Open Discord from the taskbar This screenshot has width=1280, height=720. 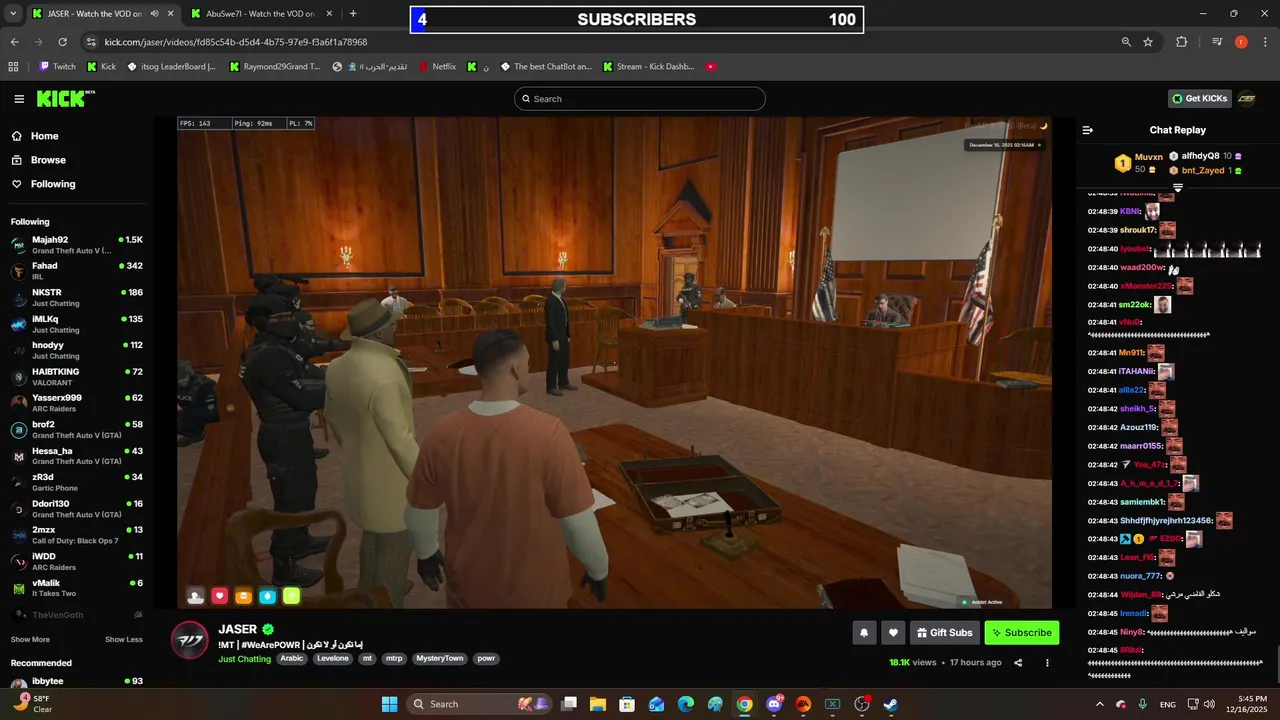[774, 704]
